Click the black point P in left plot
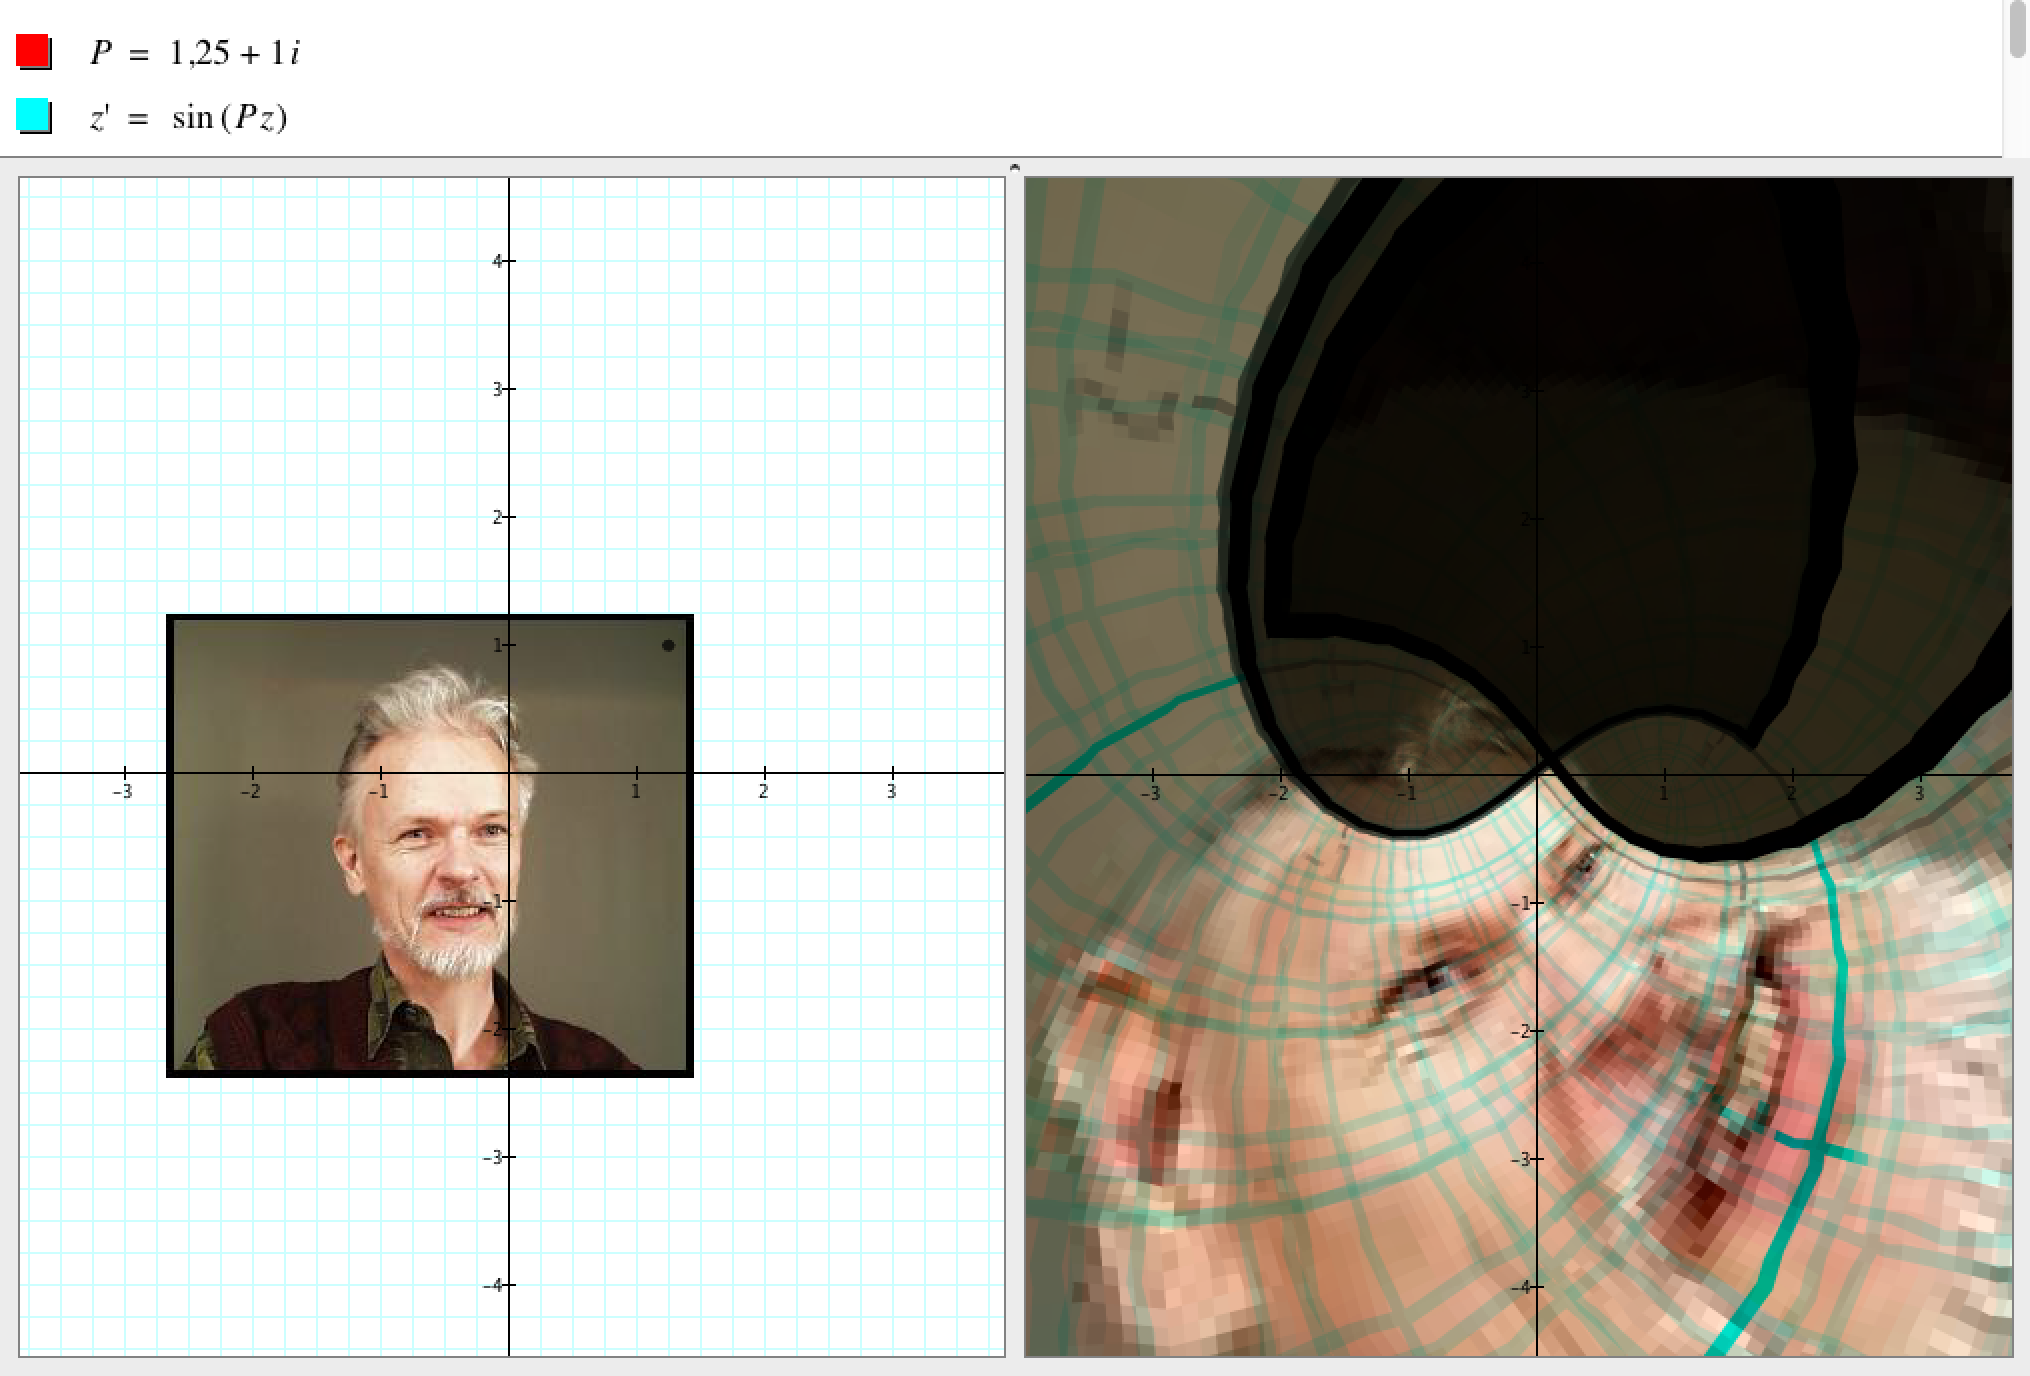Screen dimensions: 2030x1376 668,645
